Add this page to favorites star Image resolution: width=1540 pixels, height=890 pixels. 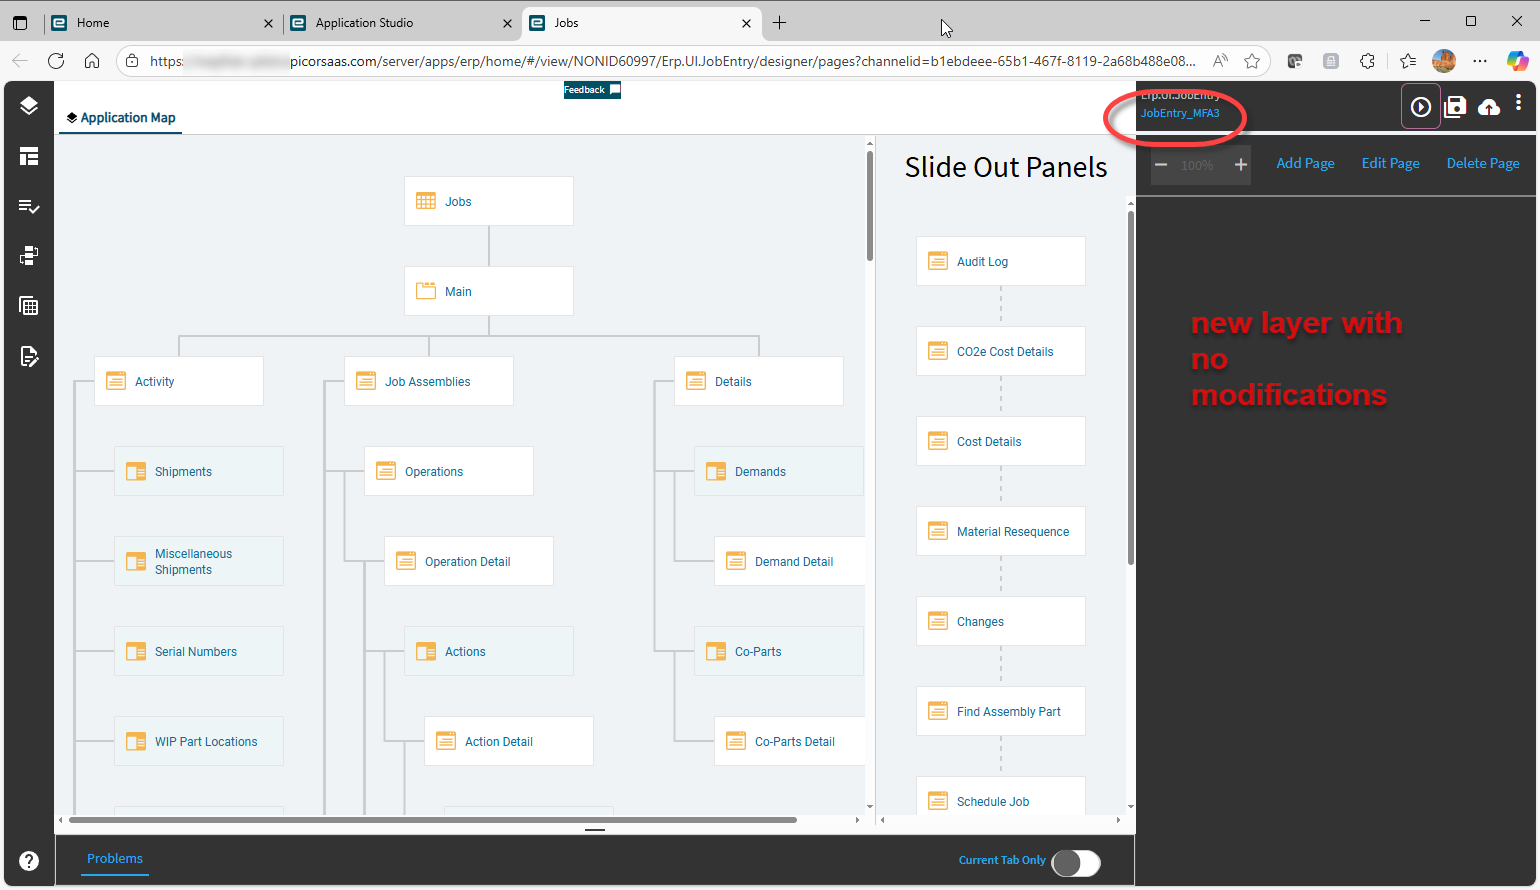1252,61
